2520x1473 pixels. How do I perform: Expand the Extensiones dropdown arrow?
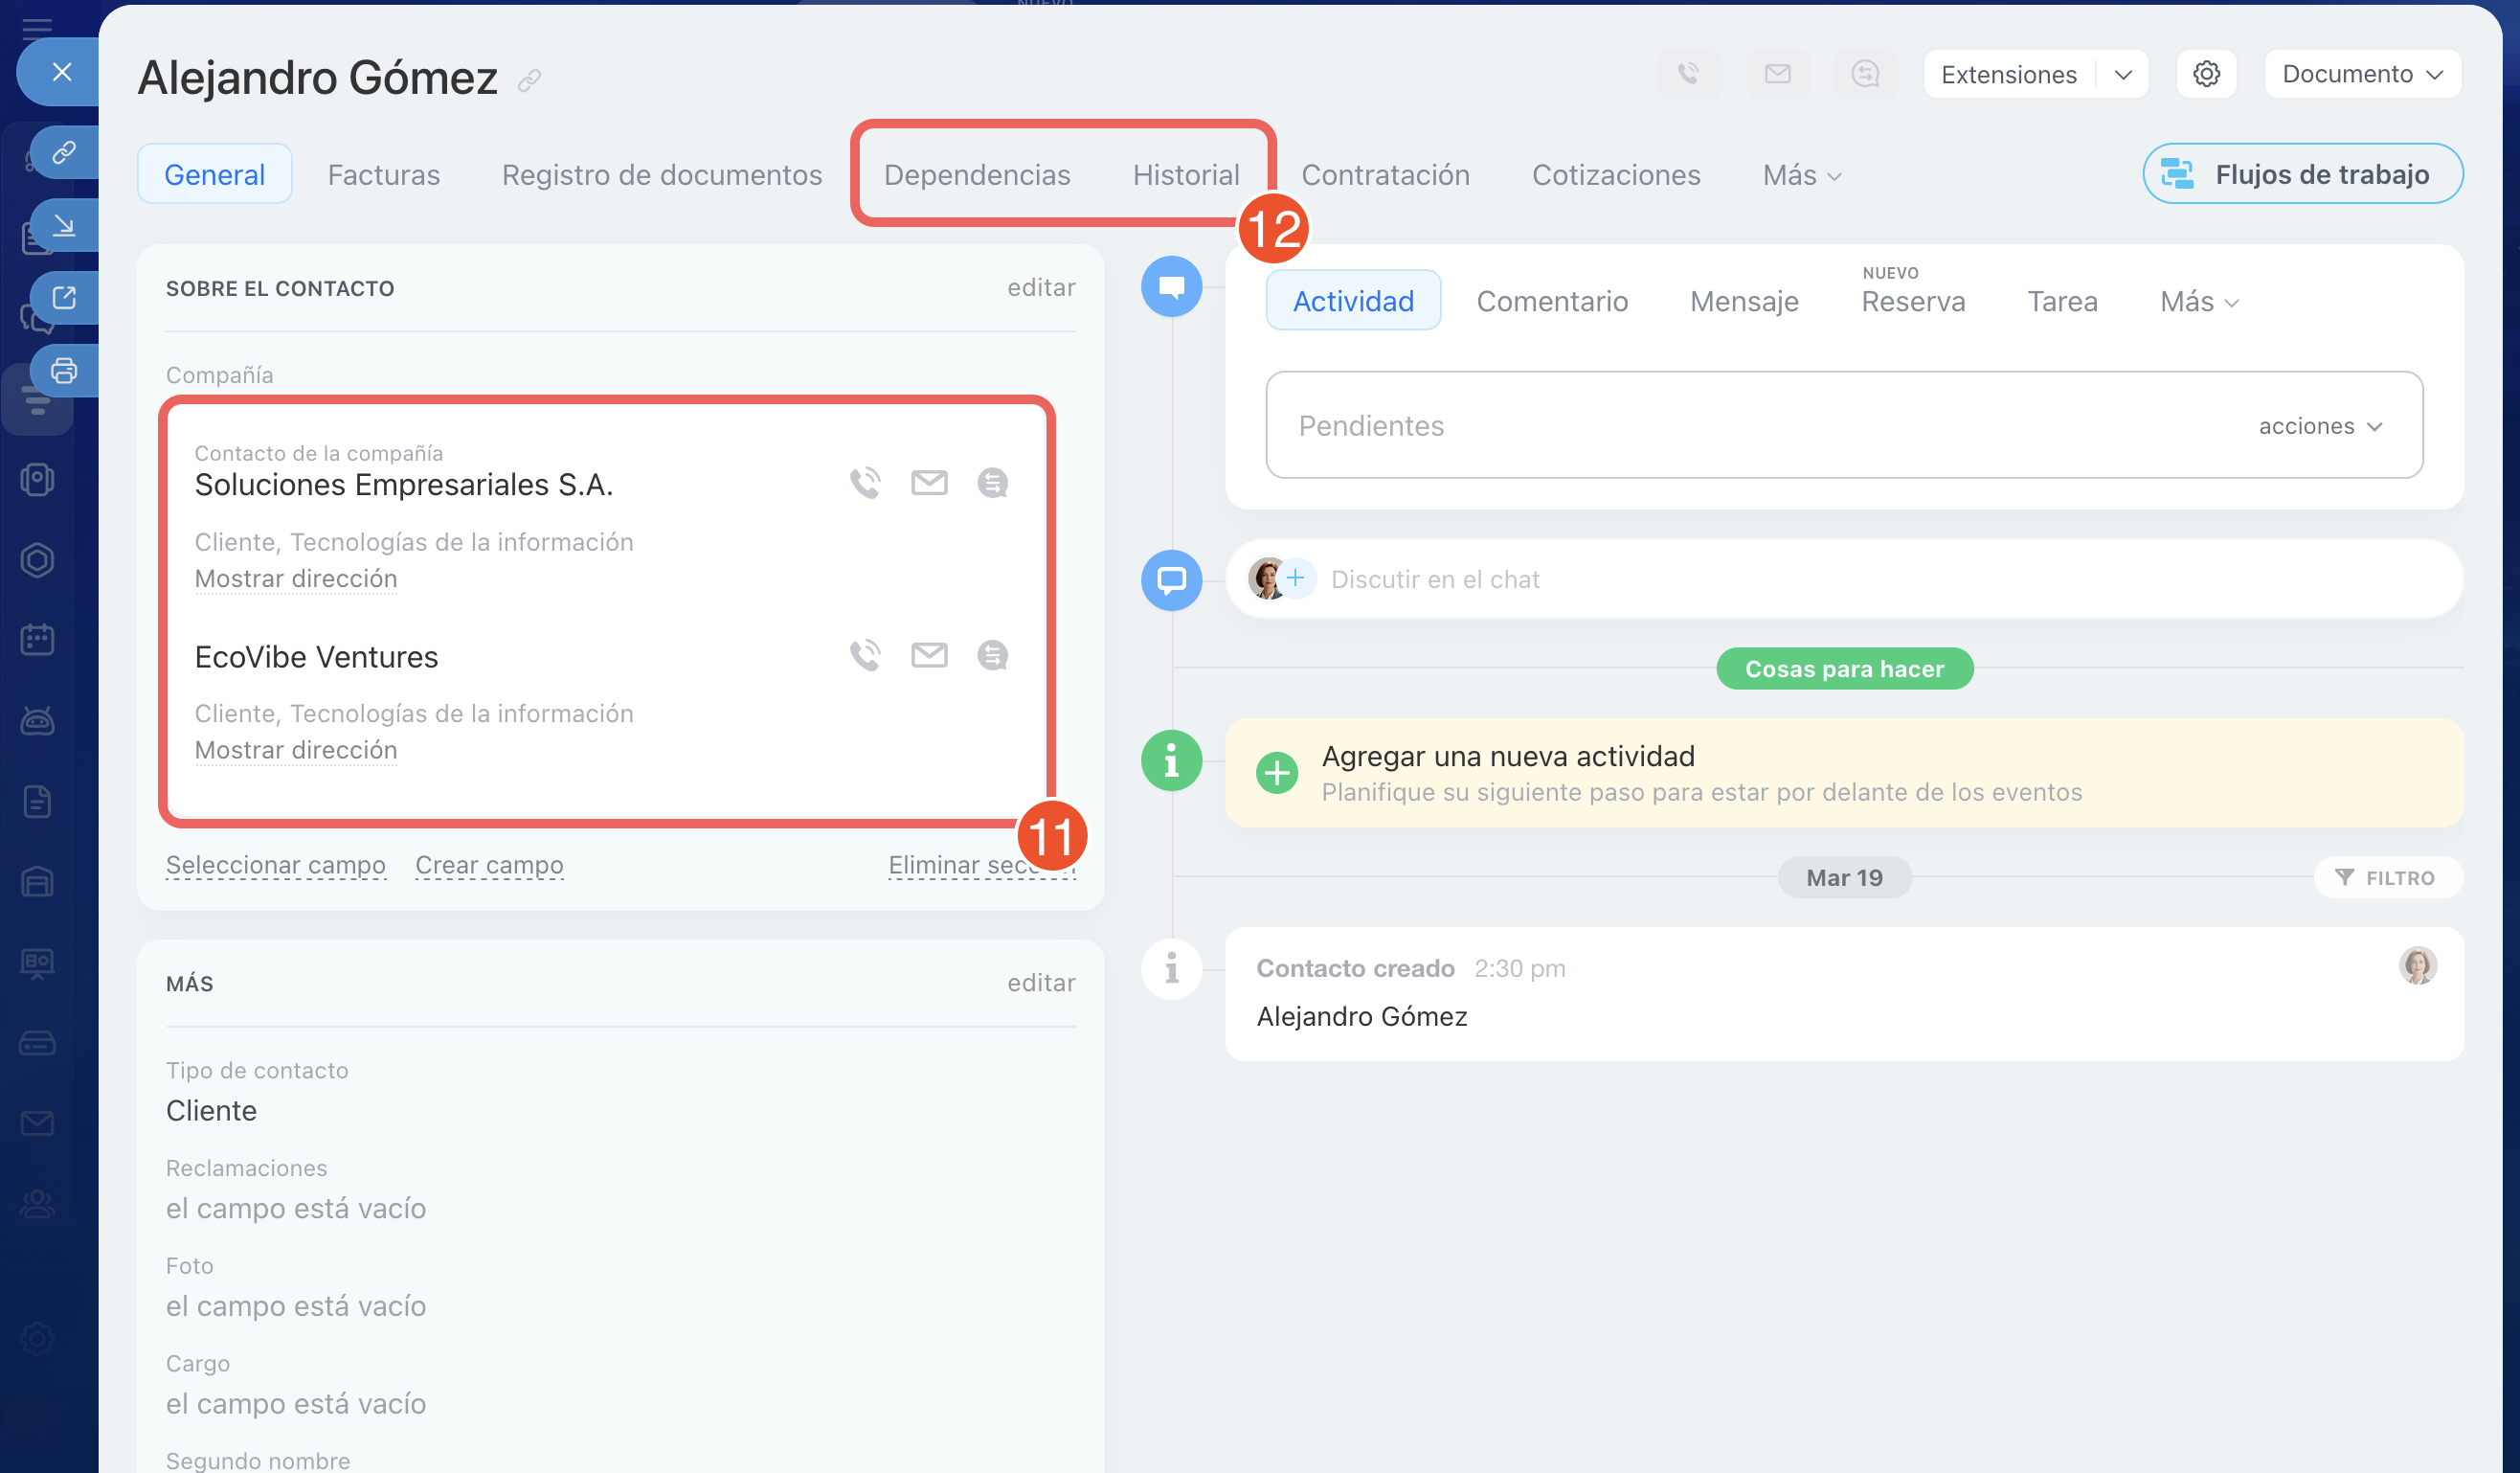coord(2123,75)
